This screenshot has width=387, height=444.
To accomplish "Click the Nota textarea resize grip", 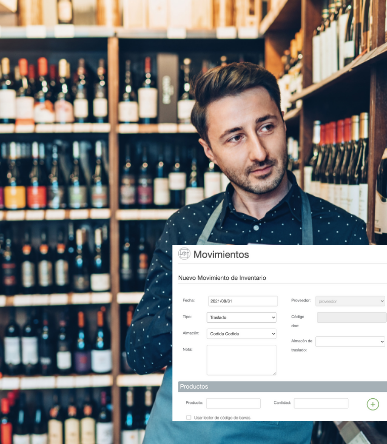I will (x=274, y=373).
